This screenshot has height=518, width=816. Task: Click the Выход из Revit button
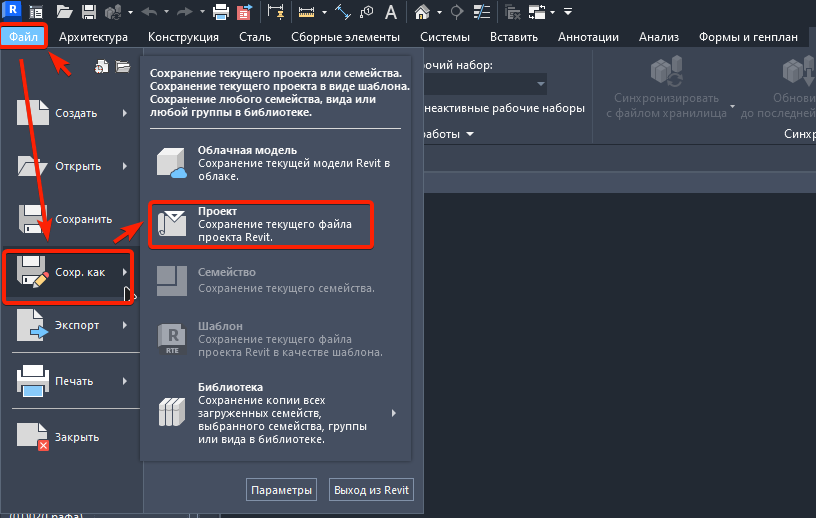tap(372, 490)
